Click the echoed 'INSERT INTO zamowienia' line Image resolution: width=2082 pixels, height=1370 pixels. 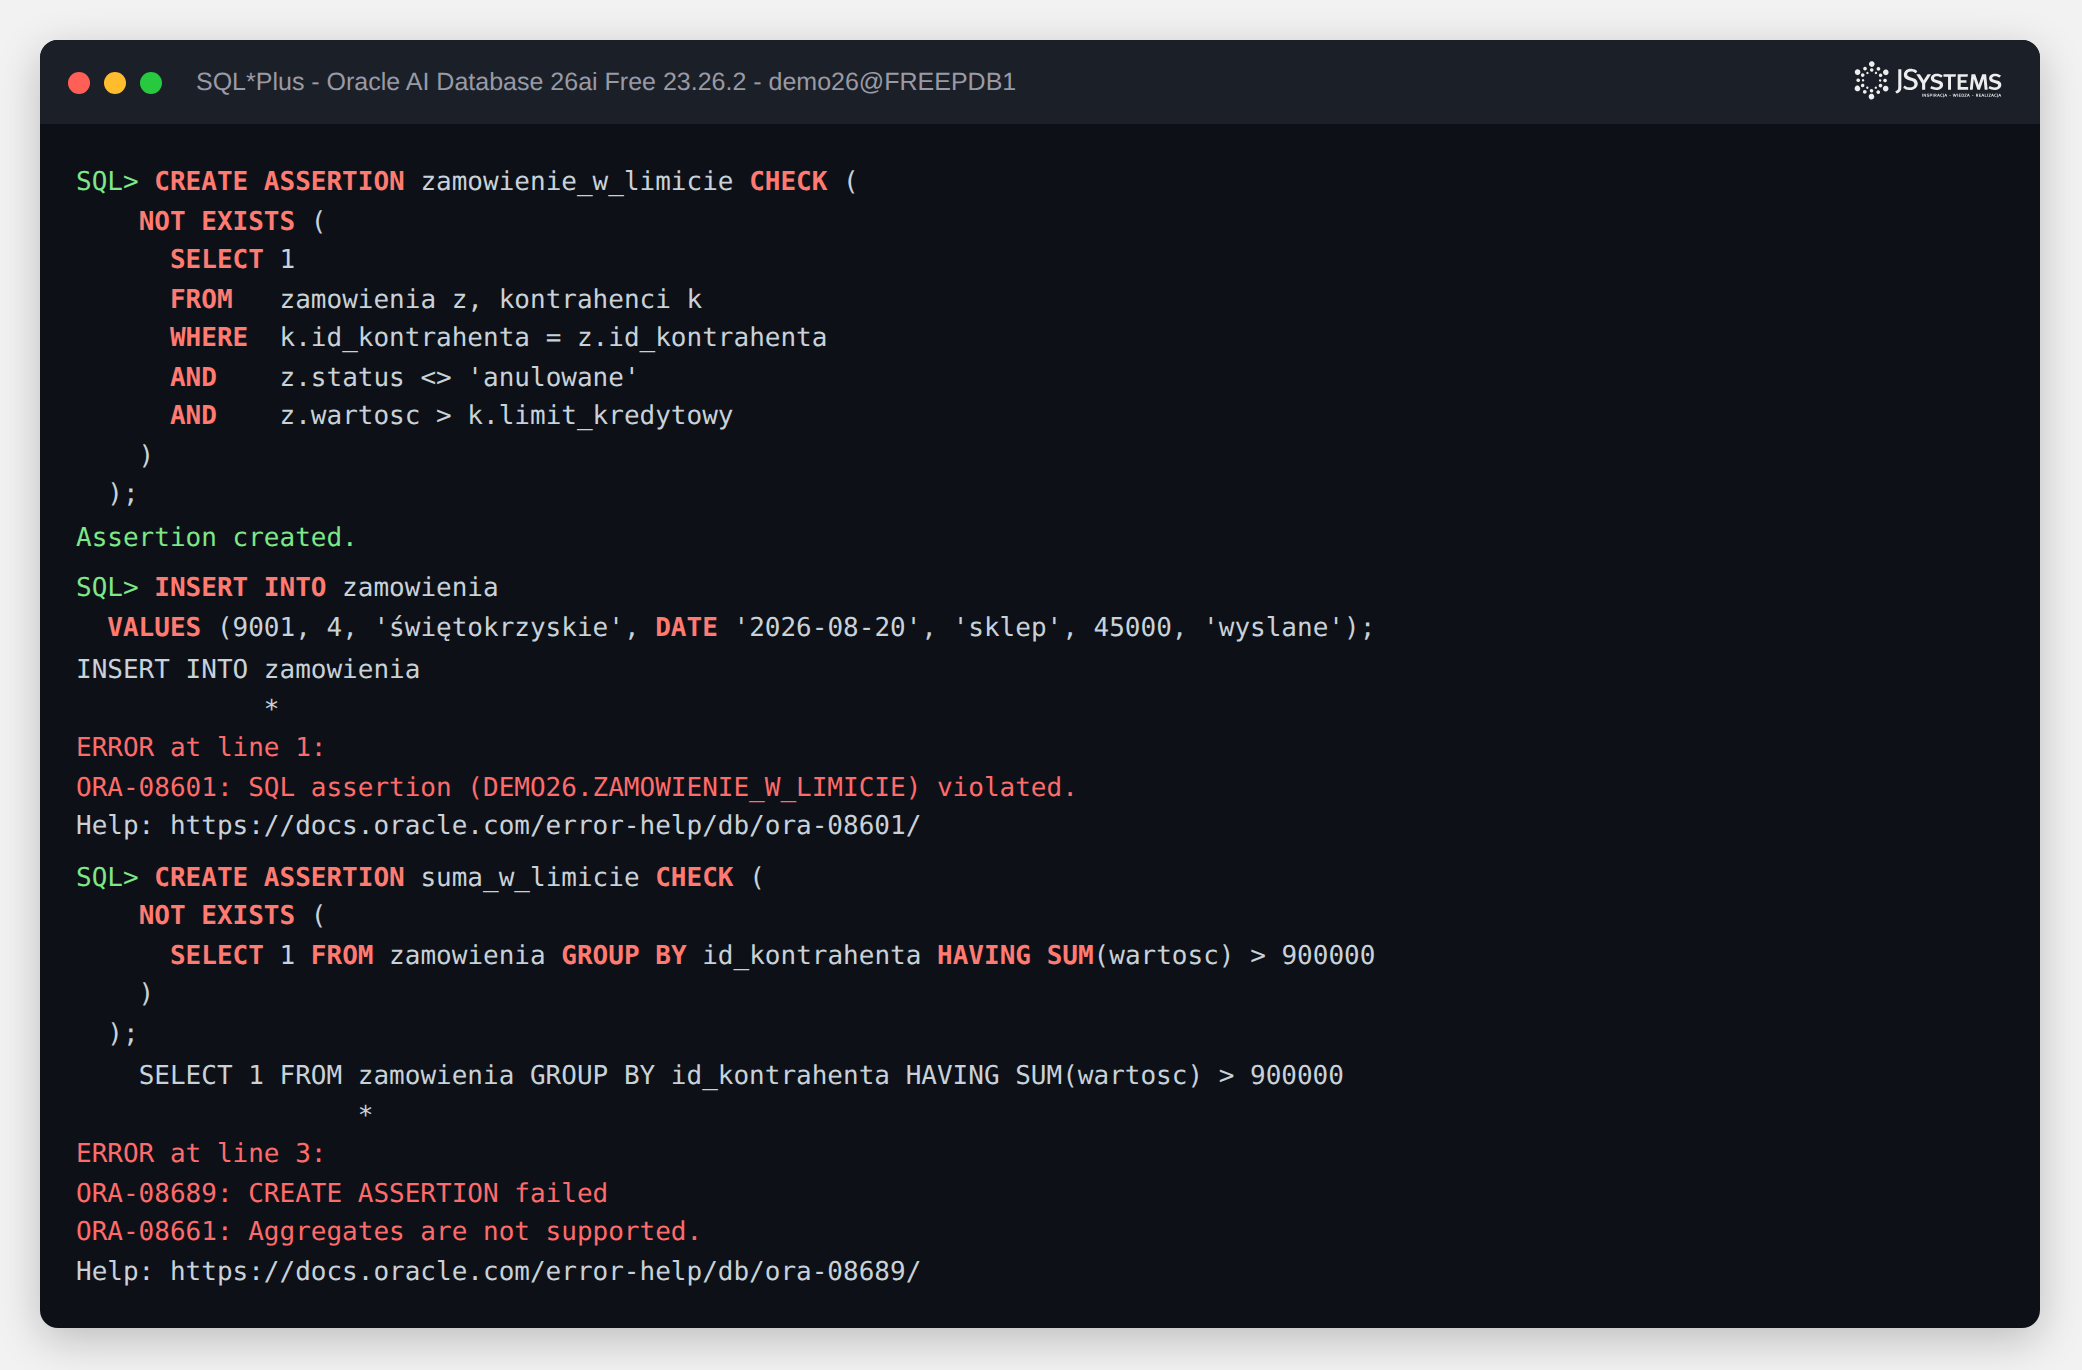coord(248,670)
